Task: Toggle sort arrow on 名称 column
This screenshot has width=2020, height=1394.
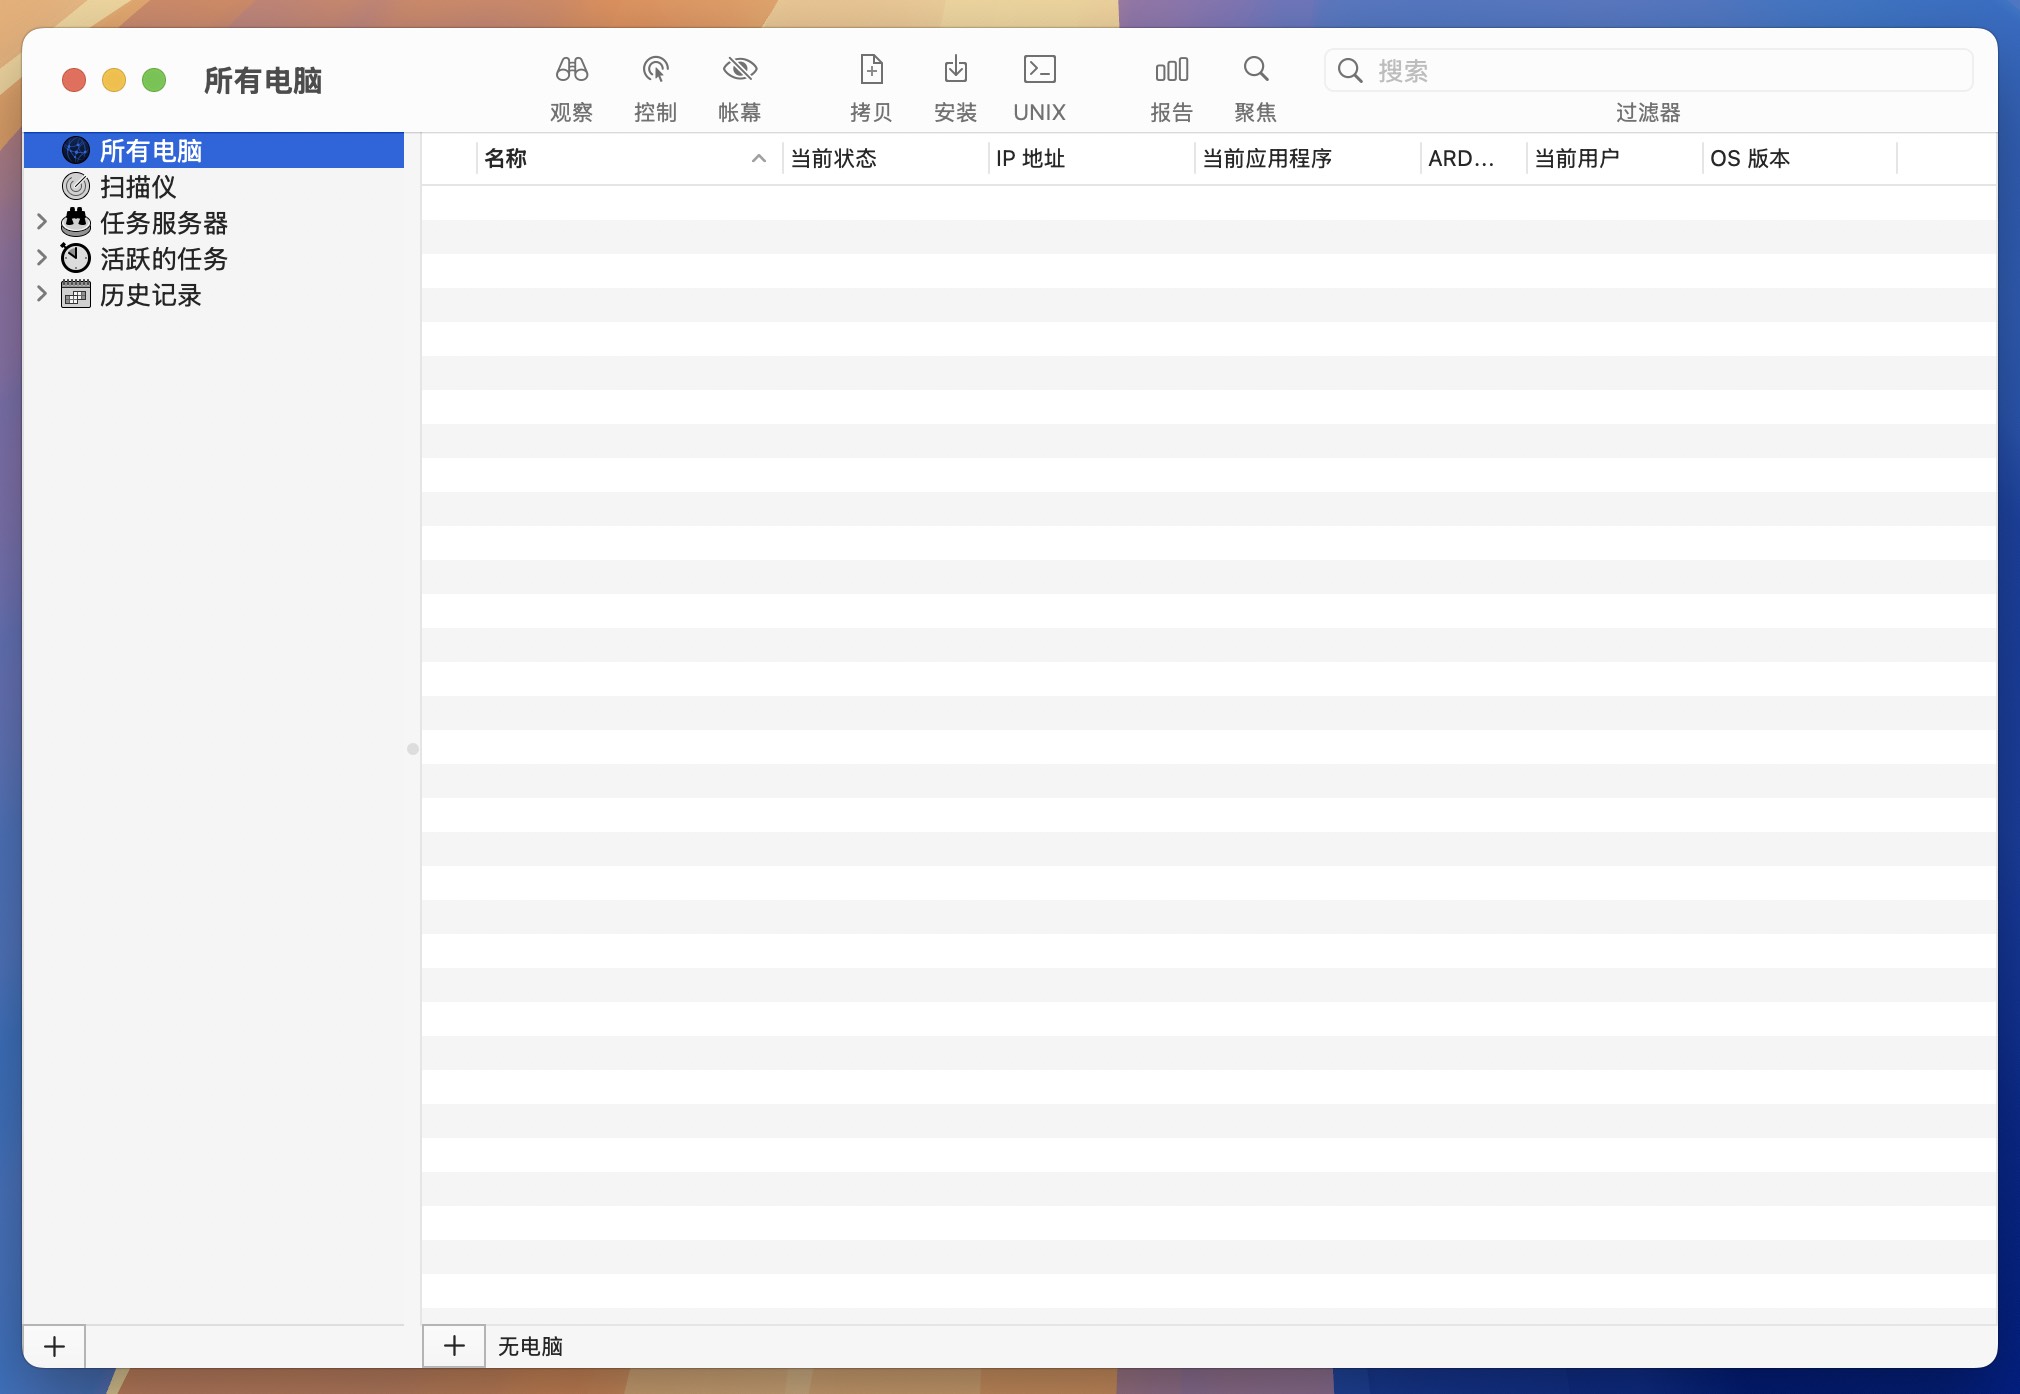Action: (759, 159)
